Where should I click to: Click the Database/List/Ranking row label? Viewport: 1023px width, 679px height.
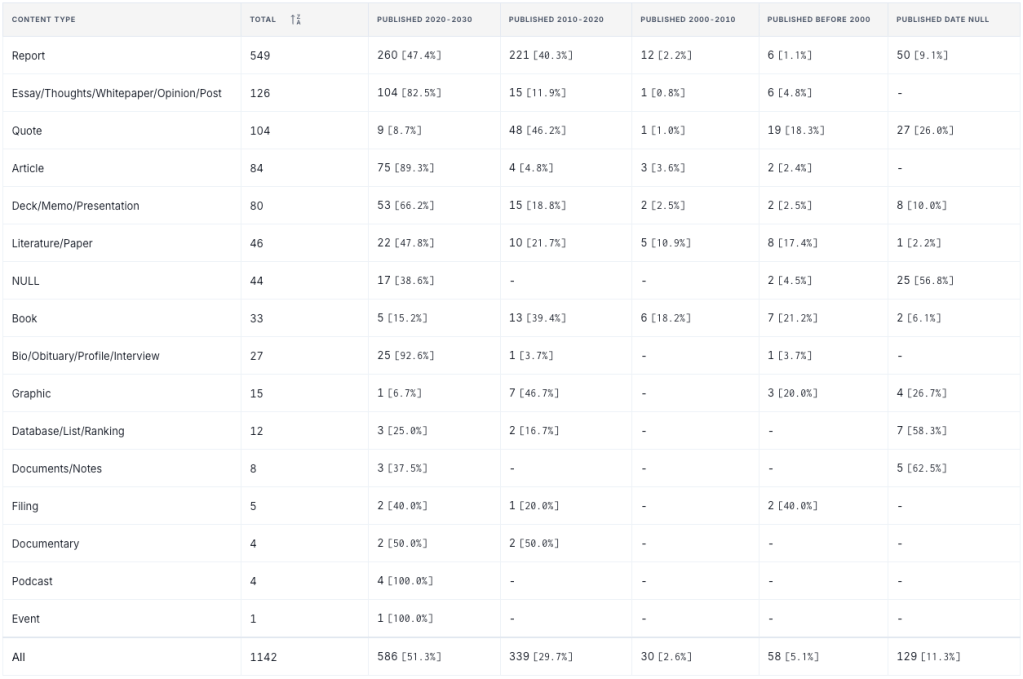coord(68,431)
